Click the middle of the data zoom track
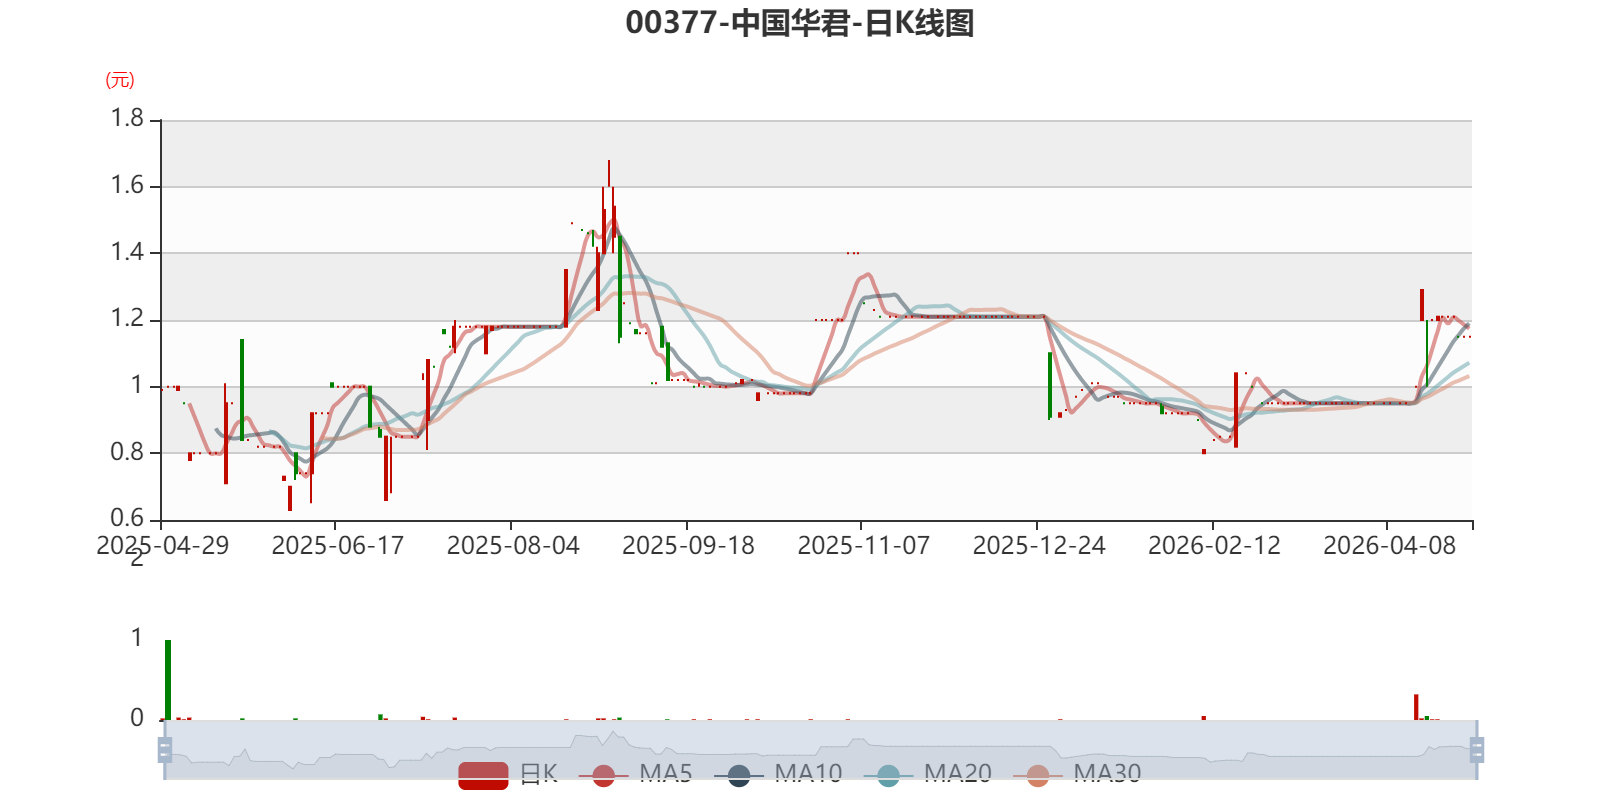1600x800 pixels. [x=821, y=749]
